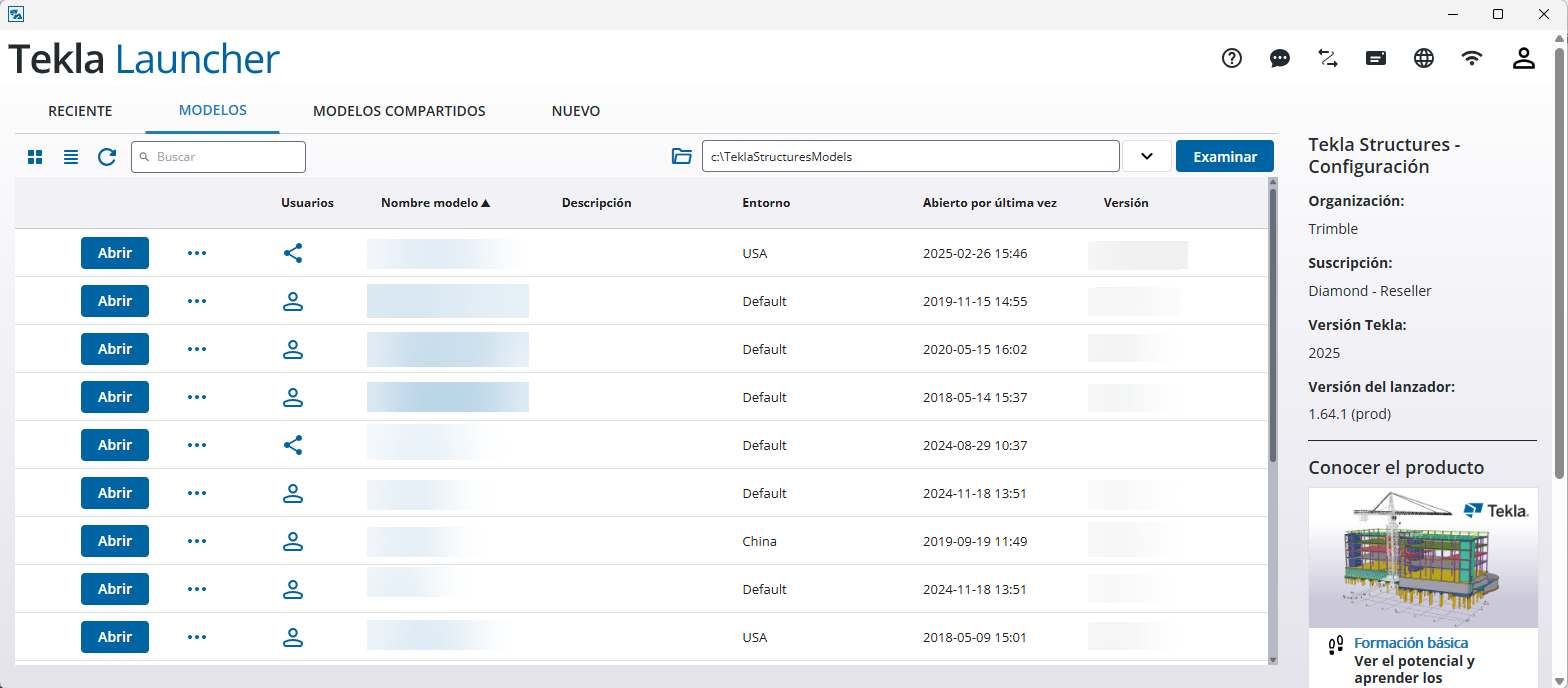The height and width of the screenshot is (688, 1568).
Task: Click single-user icon for 2019-11-15 model
Action: 293,301
